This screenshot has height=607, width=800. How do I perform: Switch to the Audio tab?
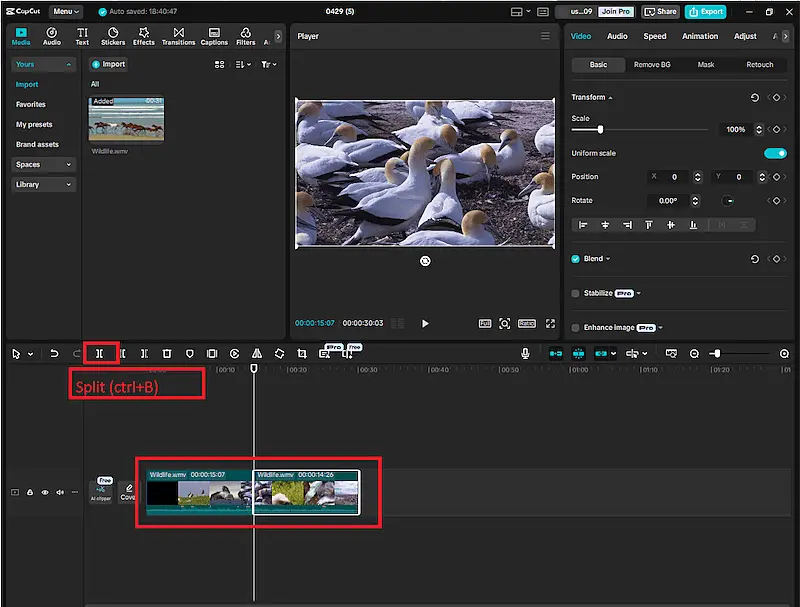click(x=617, y=35)
